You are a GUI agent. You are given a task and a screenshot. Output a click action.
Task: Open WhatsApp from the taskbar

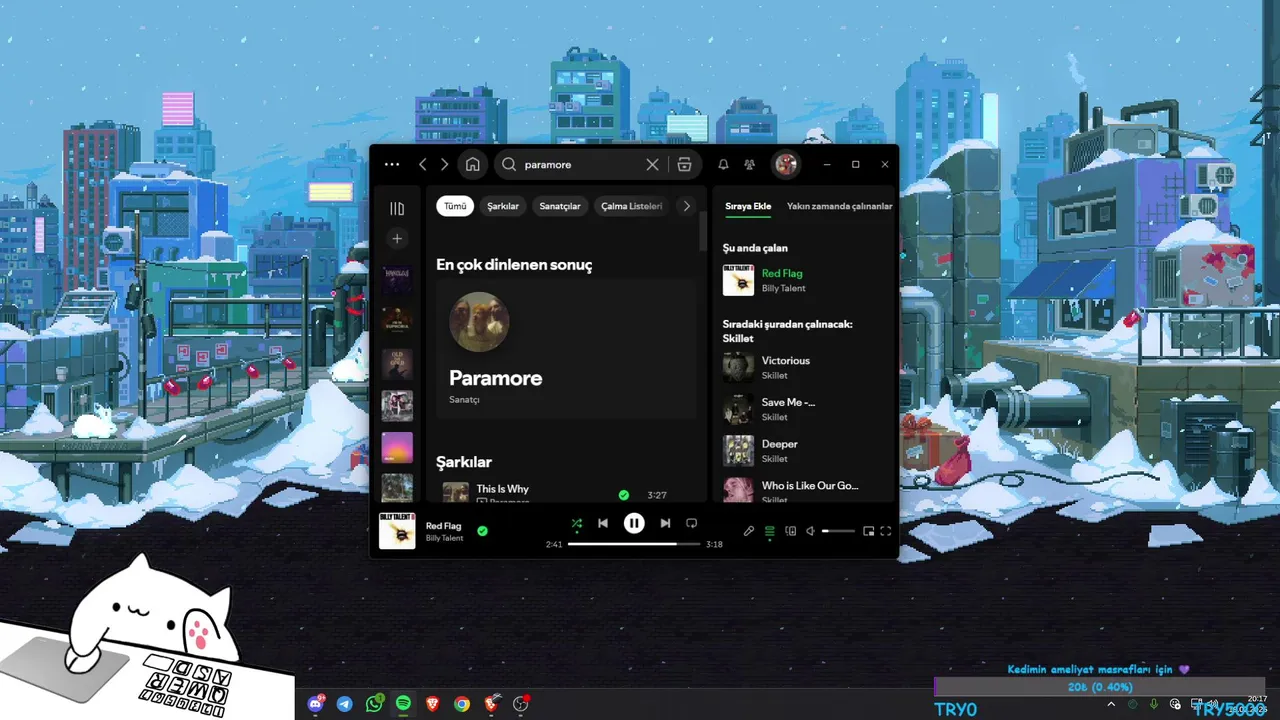pos(374,704)
